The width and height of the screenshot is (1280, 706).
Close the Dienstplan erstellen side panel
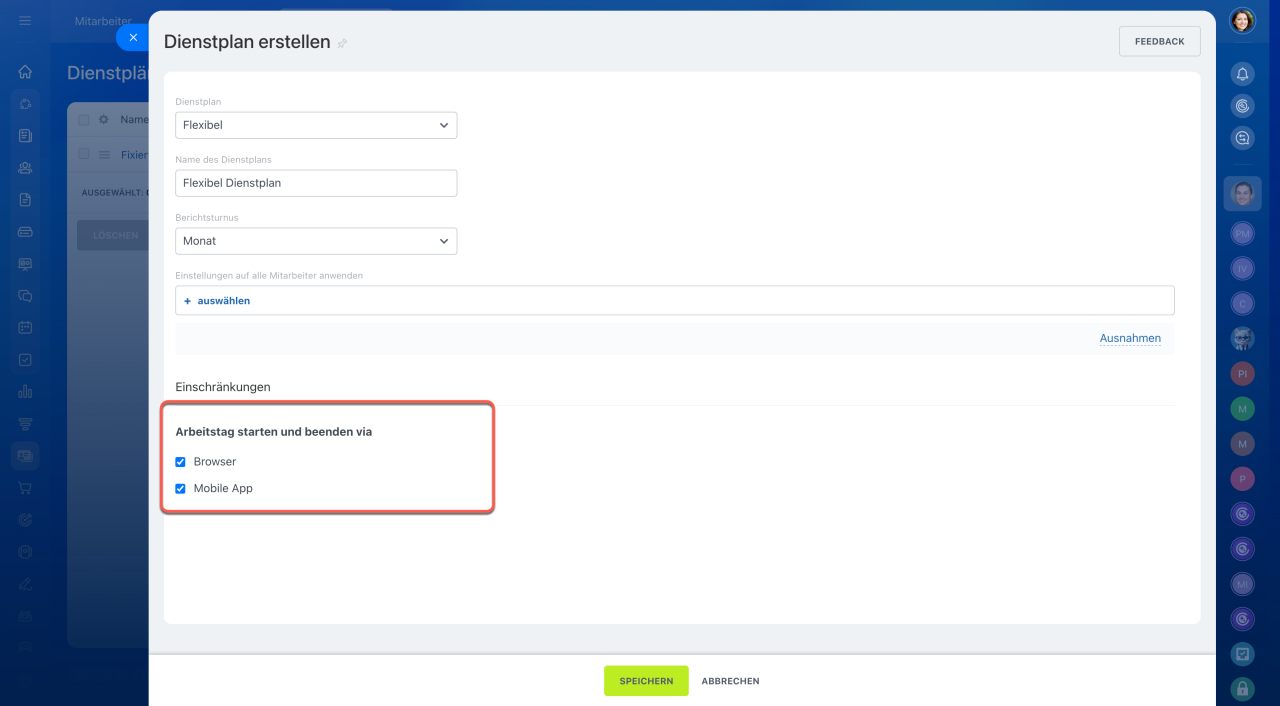point(133,37)
